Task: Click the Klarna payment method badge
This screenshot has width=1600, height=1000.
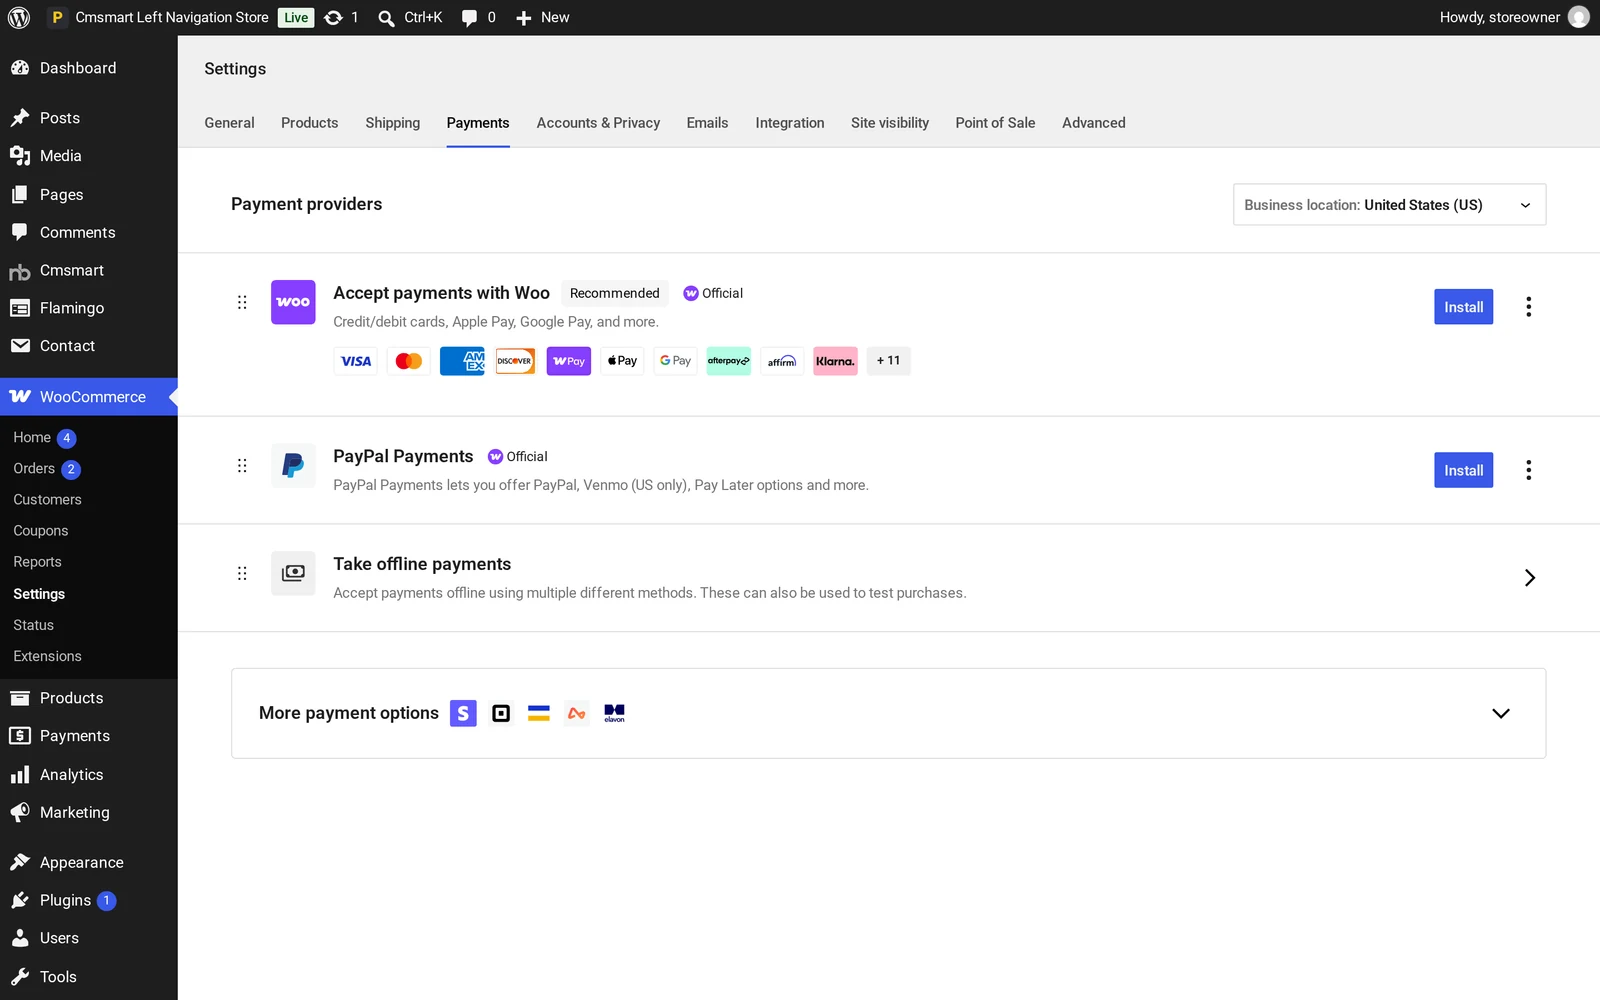Action: click(x=835, y=361)
